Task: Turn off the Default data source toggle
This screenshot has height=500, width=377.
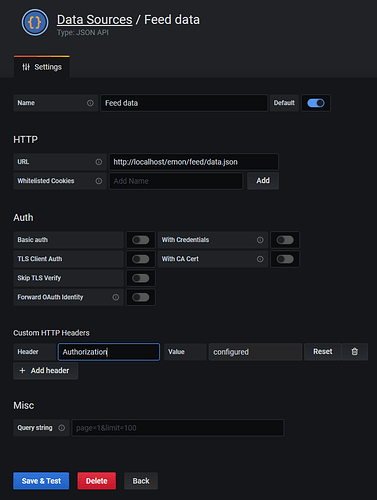Action: [316, 103]
